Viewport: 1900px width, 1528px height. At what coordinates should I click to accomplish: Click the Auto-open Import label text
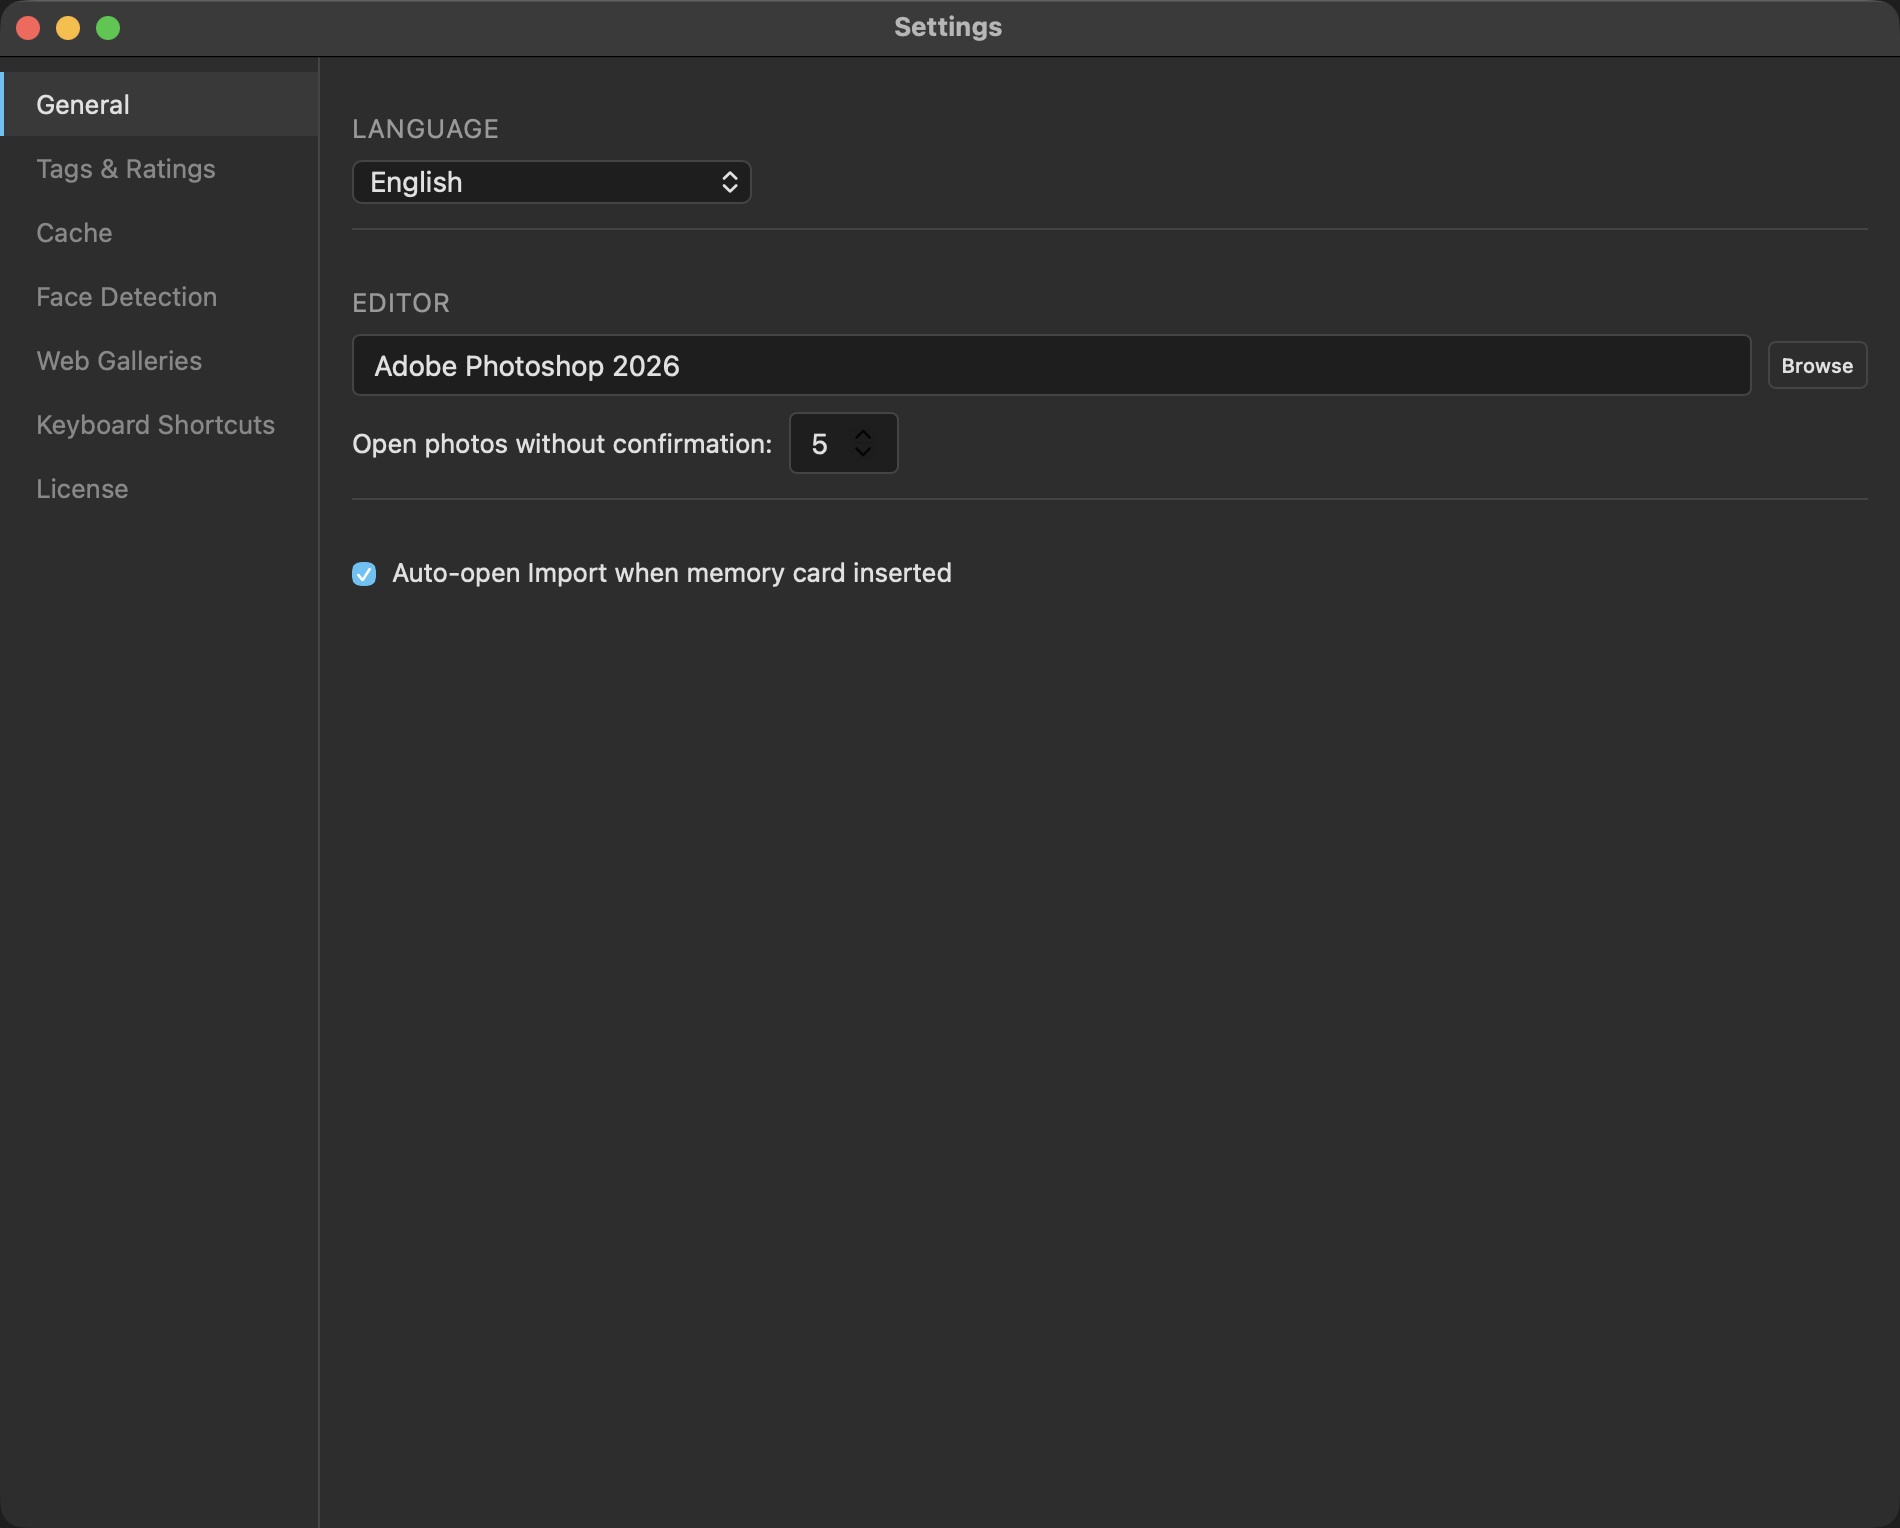[671, 573]
